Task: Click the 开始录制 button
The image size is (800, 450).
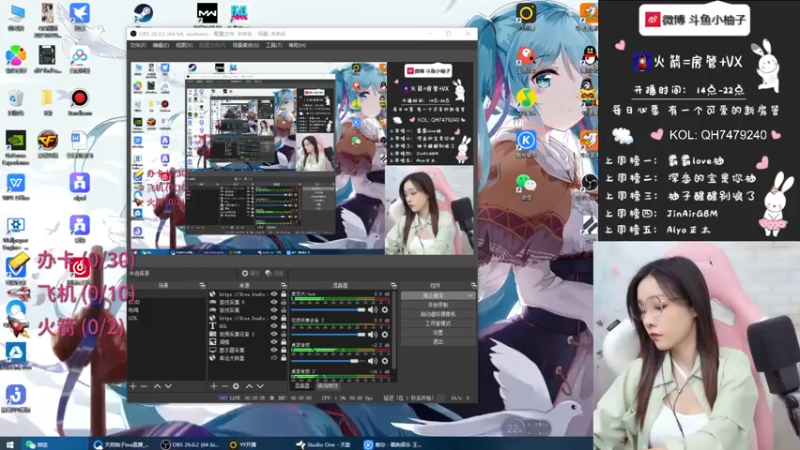Action: 438,305
